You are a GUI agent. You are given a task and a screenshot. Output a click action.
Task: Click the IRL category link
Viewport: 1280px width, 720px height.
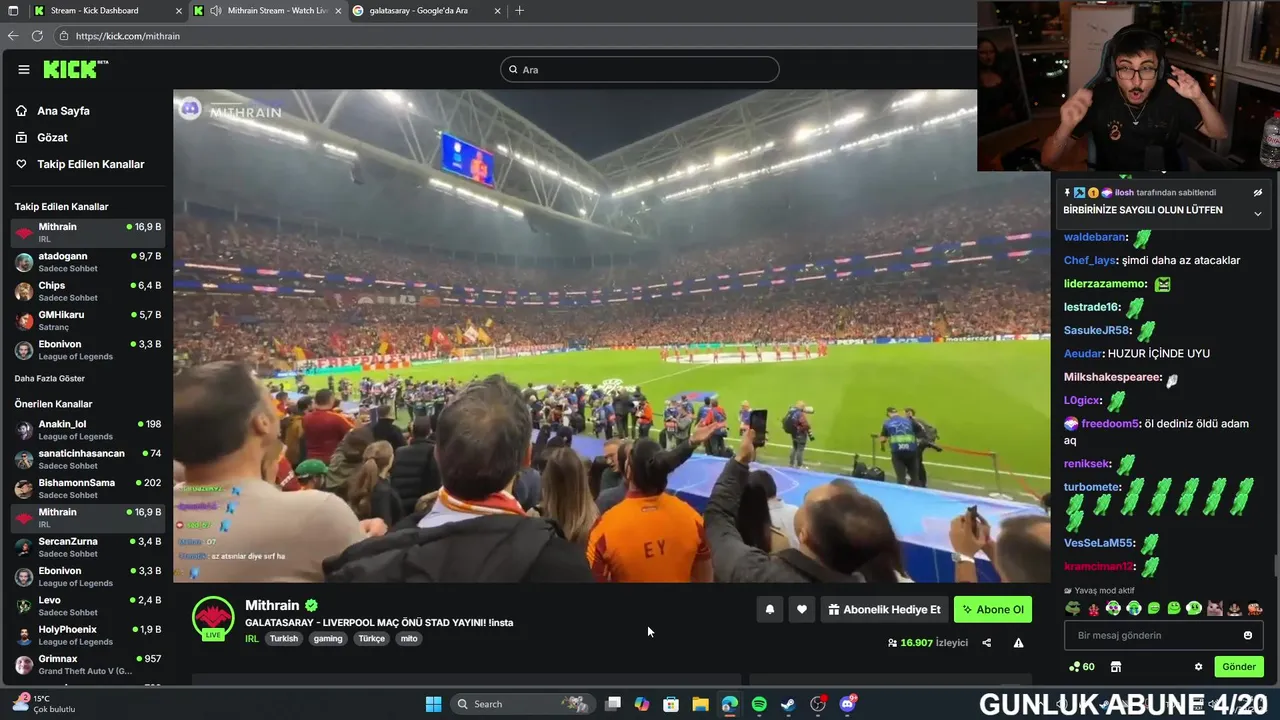pos(252,638)
